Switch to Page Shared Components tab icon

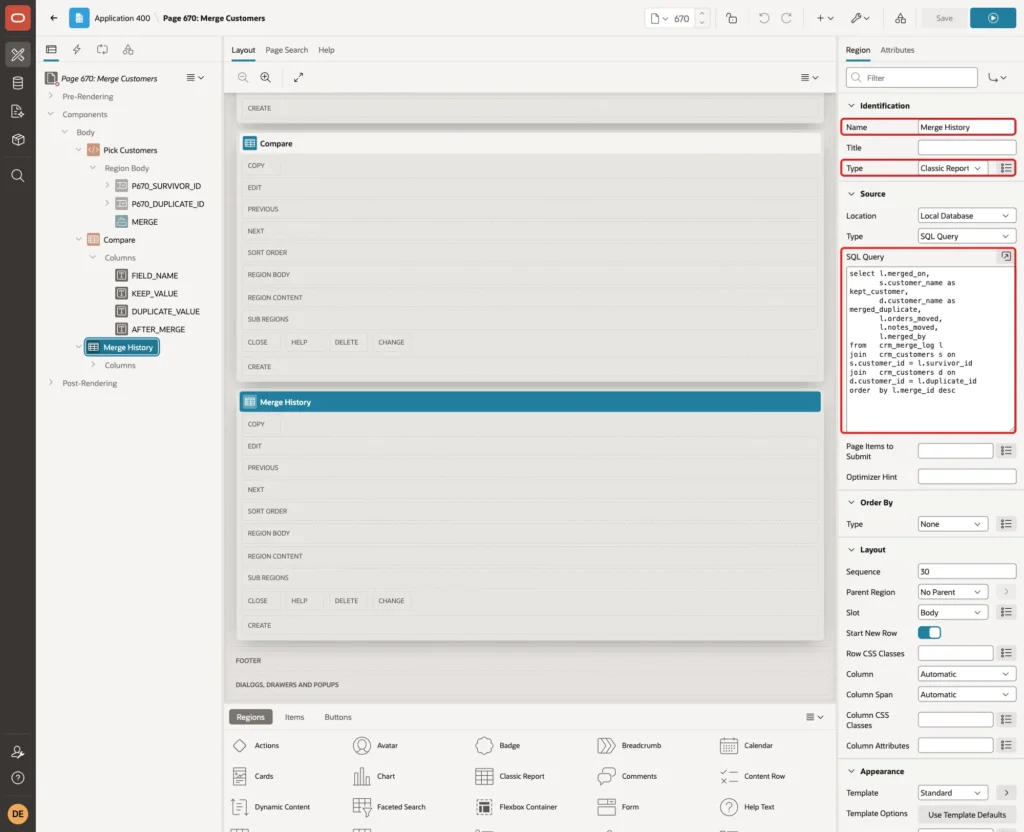pyautogui.click(x=128, y=50)
